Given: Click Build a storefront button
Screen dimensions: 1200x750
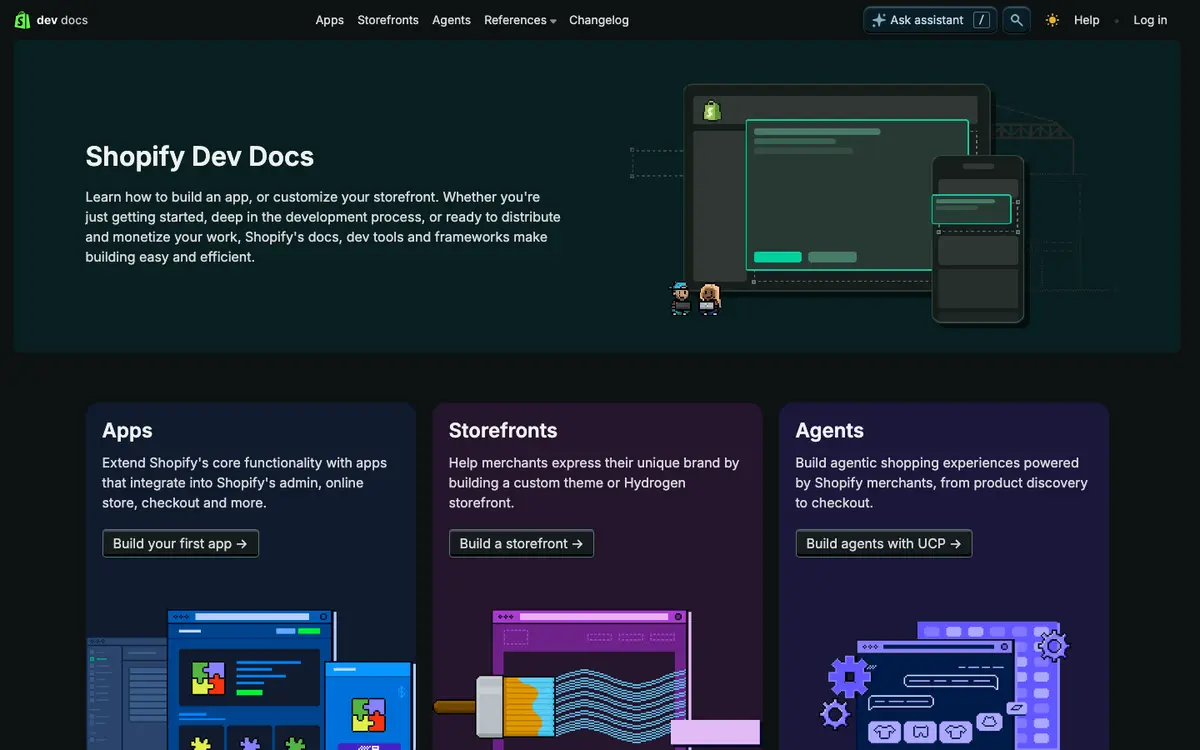Looking at the screenshot, I should pyautogui.click(x=521, y=543).
